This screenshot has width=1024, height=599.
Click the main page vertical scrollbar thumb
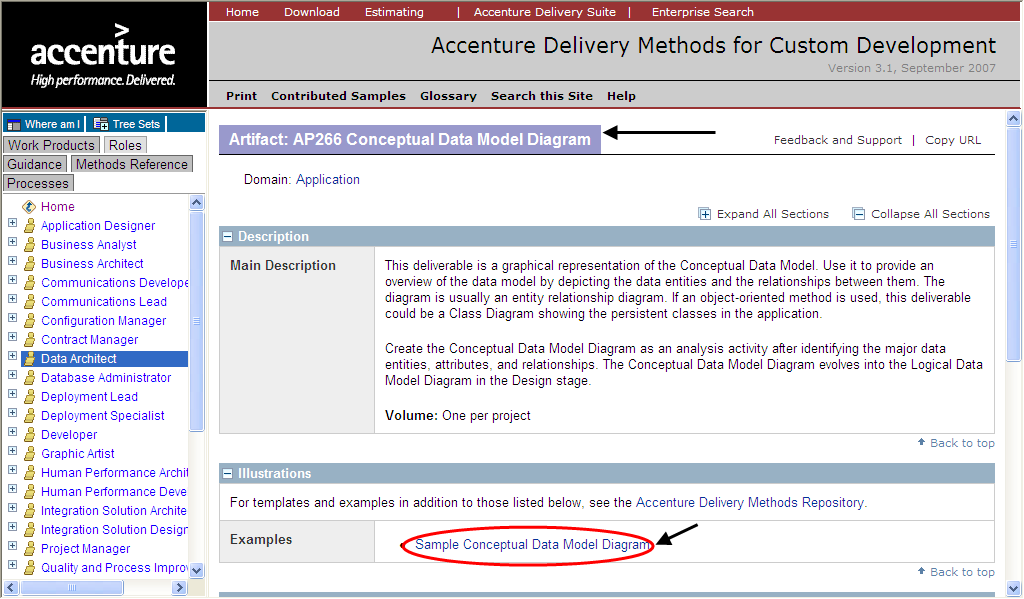[1014, 244]
